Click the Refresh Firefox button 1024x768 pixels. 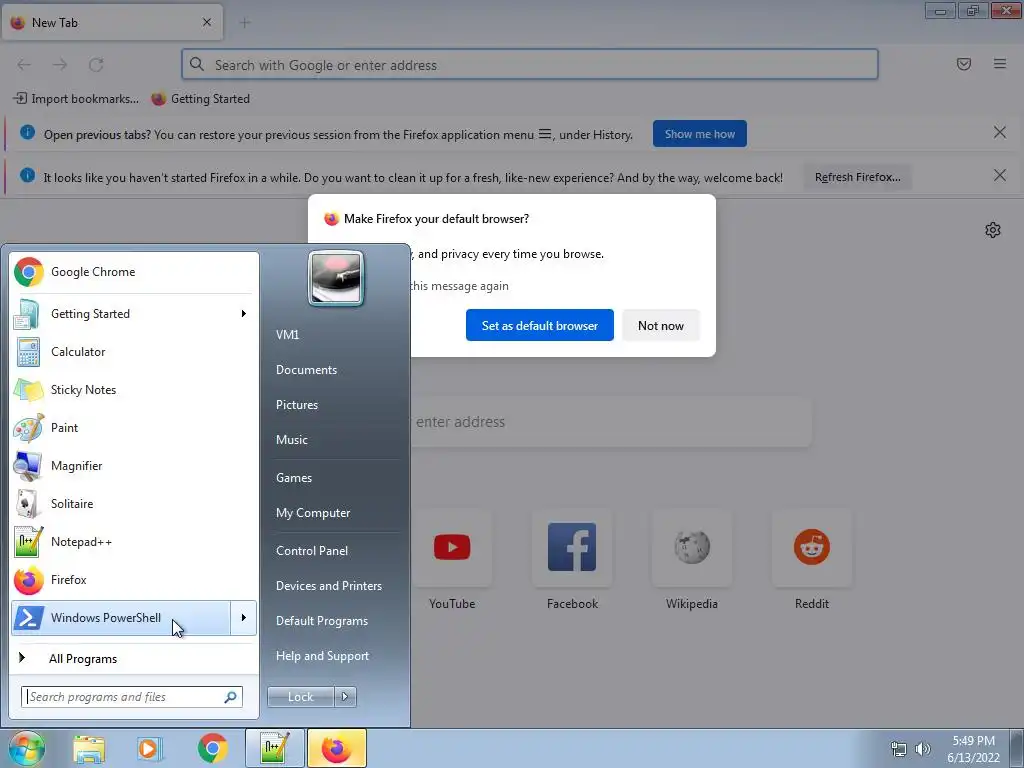pos(857,177)
